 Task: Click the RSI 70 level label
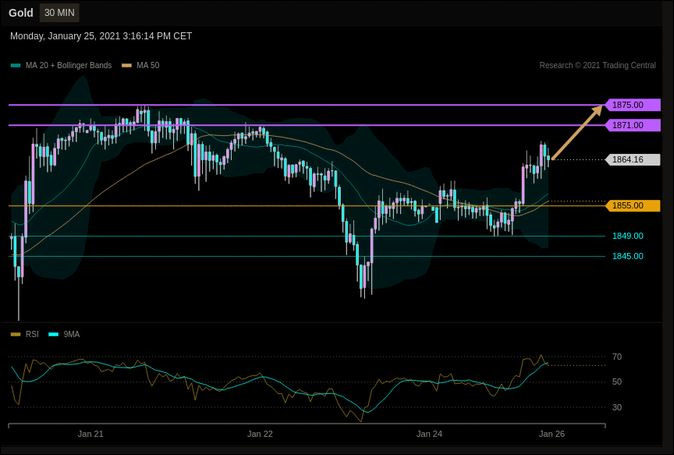617,357
